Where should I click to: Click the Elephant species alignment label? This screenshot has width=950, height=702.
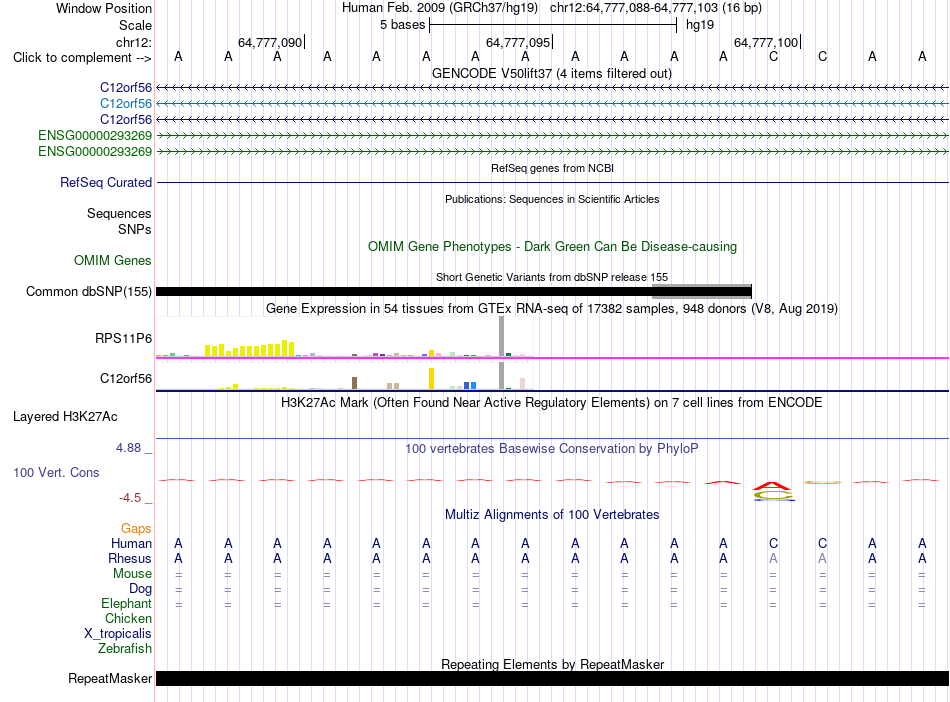click(126, 603)
